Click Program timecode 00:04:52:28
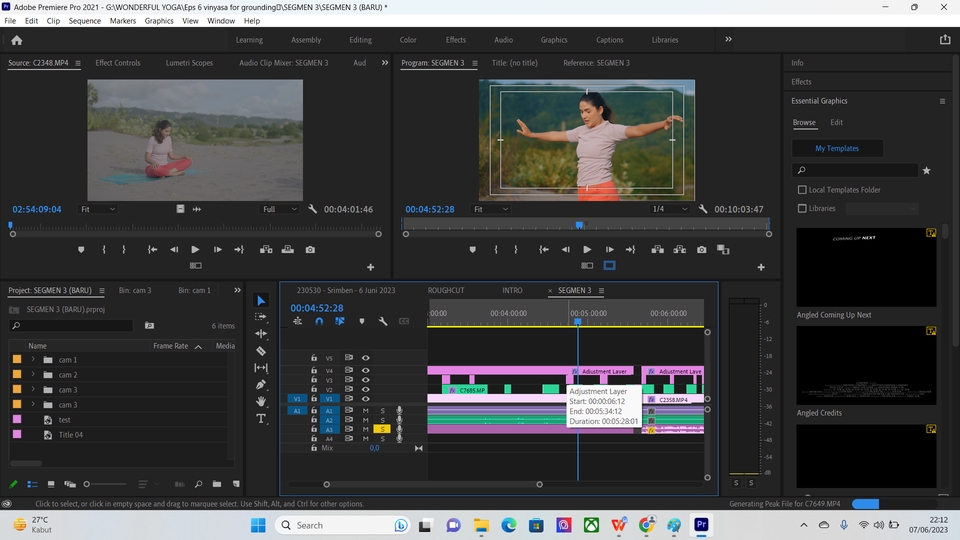 (430, 209)
